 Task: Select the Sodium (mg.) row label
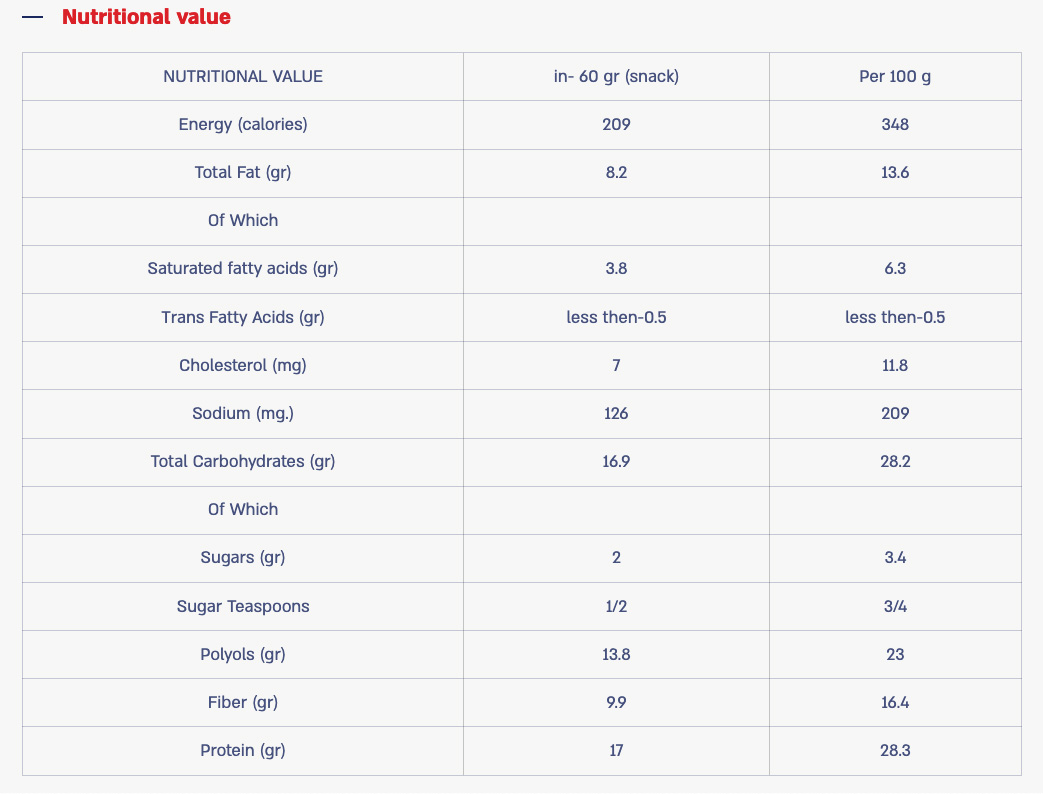point(243,413)
